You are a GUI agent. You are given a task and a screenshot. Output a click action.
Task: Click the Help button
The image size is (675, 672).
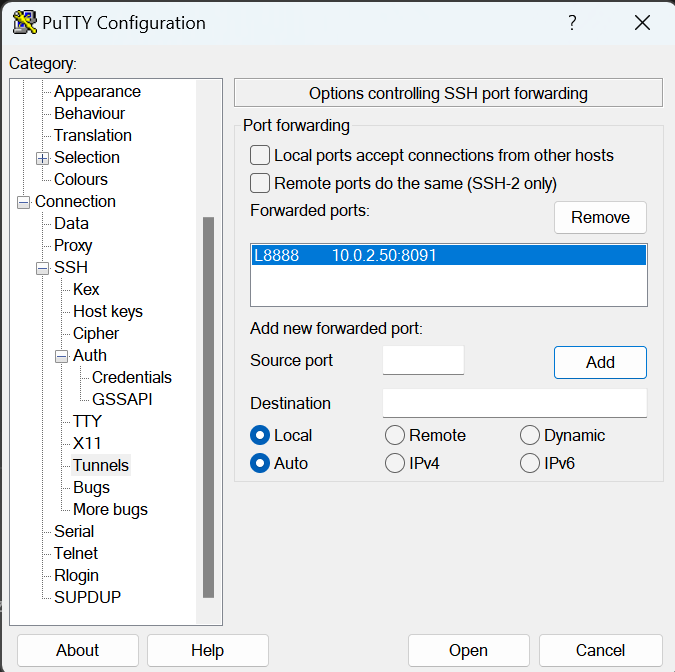(x=207, y=650)
